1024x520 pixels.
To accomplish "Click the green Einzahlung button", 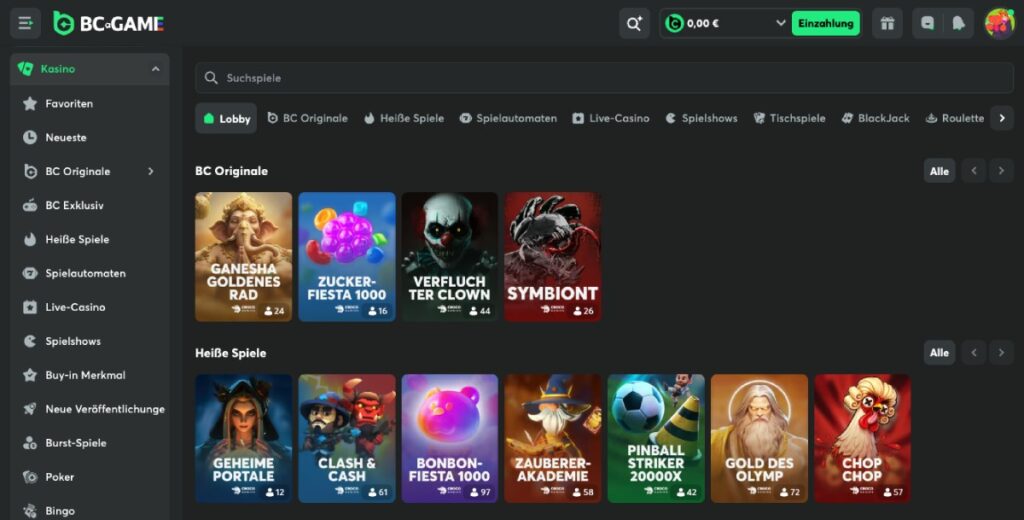I will point(825,24).
